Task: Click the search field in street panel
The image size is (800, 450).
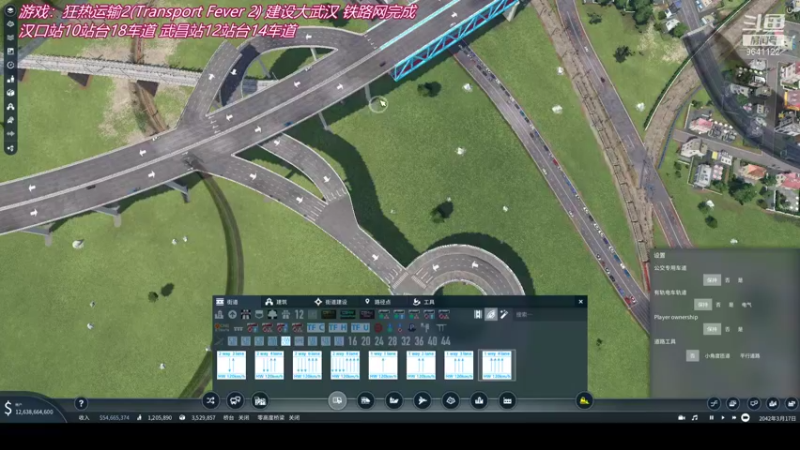Action: (x=548, y=315)
